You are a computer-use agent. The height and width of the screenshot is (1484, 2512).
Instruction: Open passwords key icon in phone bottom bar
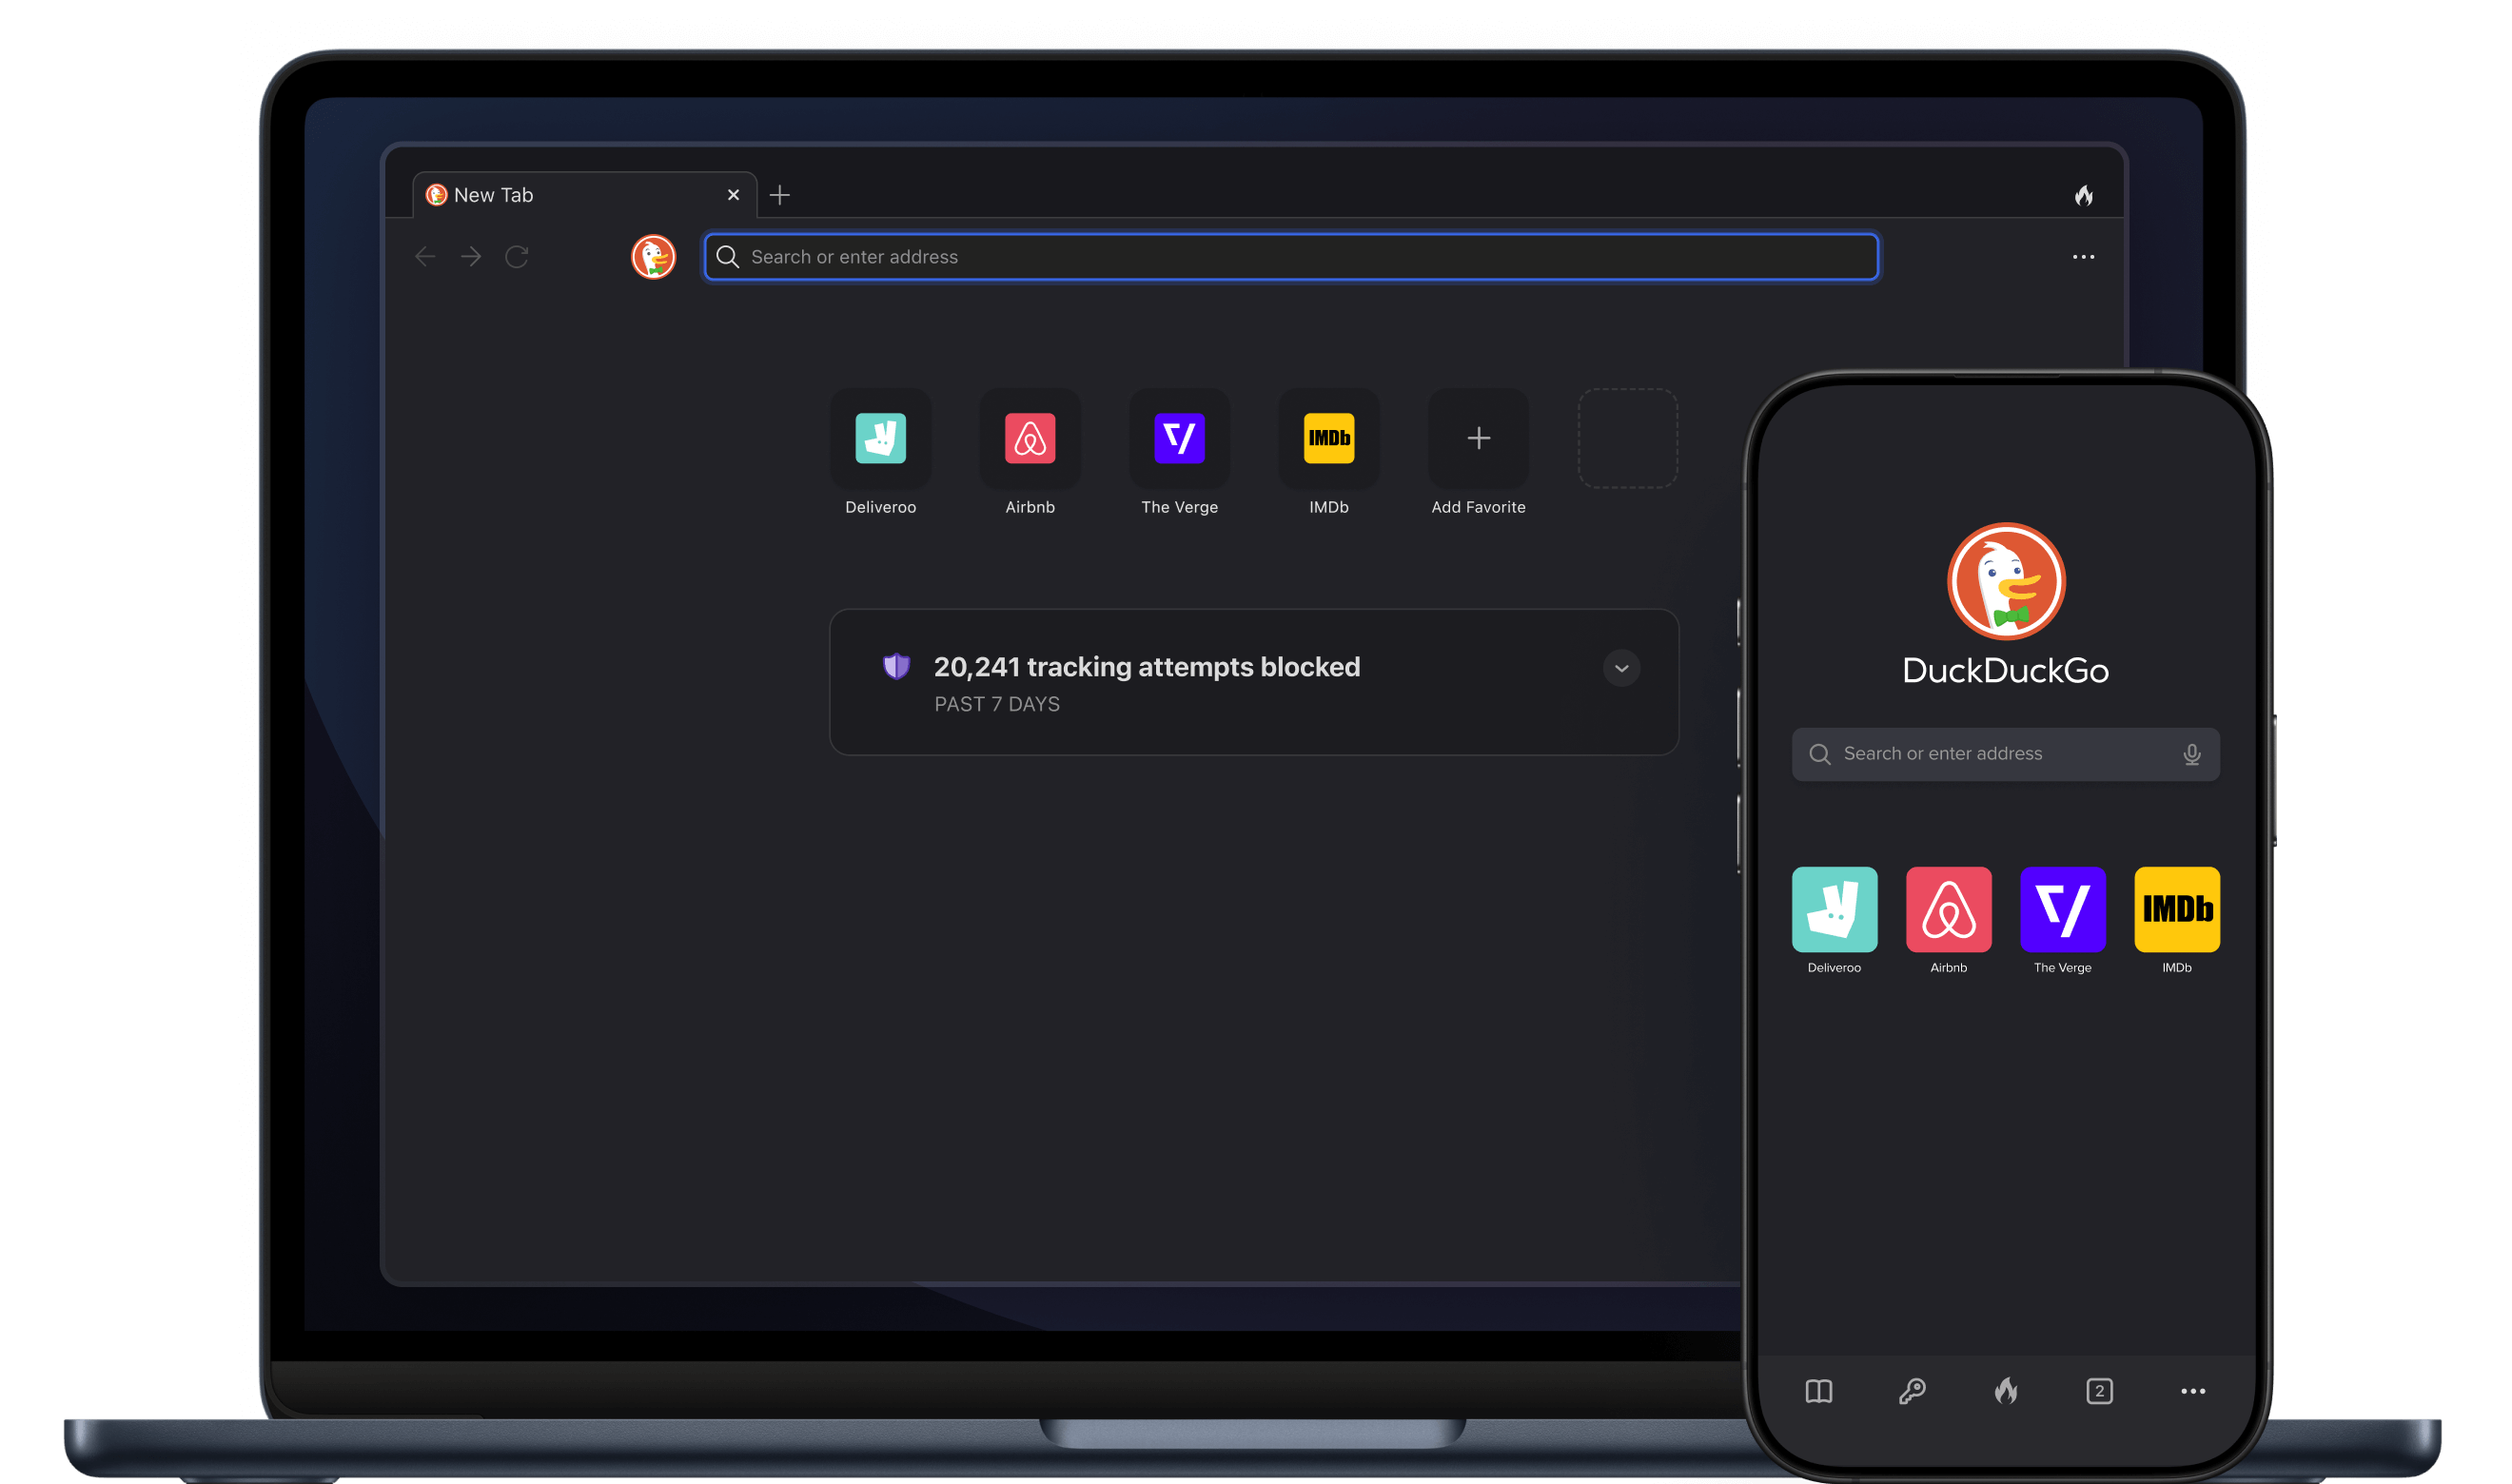(1912, 1391)
